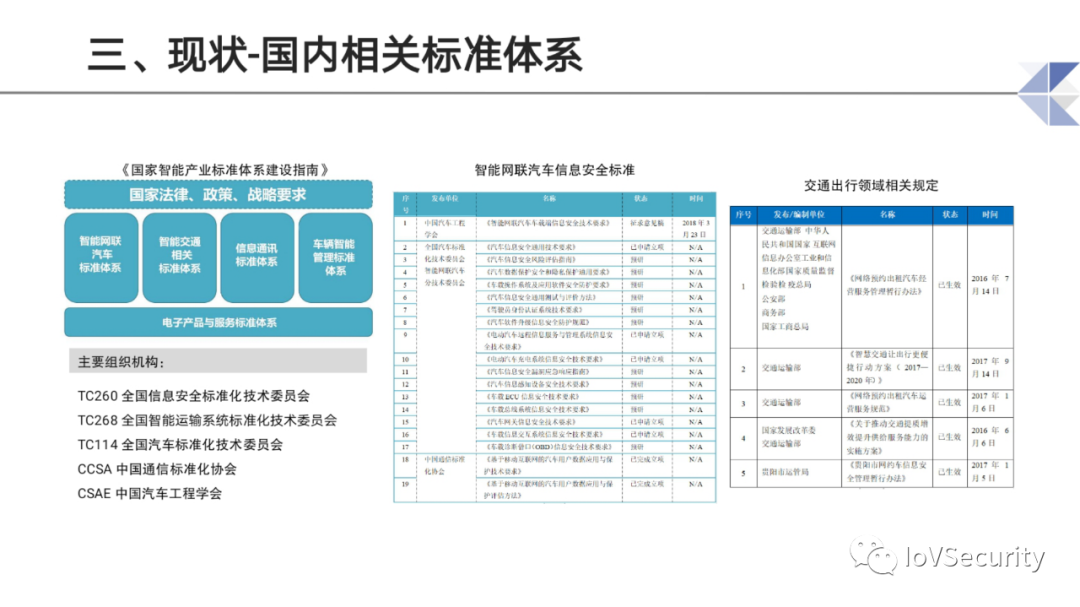This screenshot has height=607, width=1080.
Task: Click TC260 全国信息安全标准化技术委员会 line
Action: tap(194, 396)
